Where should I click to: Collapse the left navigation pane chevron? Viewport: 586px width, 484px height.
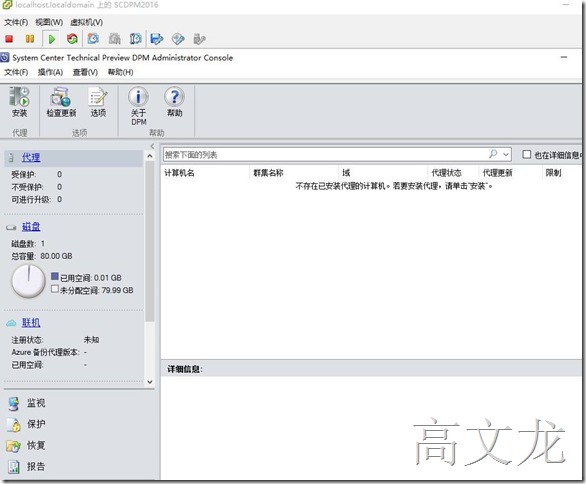[152, 146]
